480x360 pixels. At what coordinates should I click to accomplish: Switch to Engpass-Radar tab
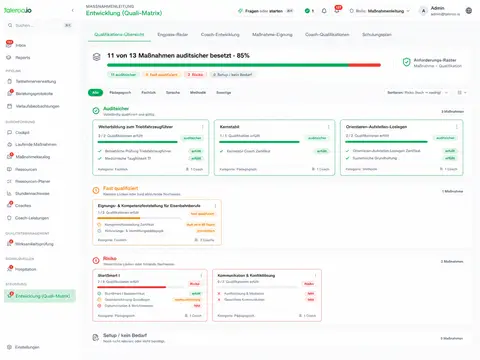(x=172, y=34)
